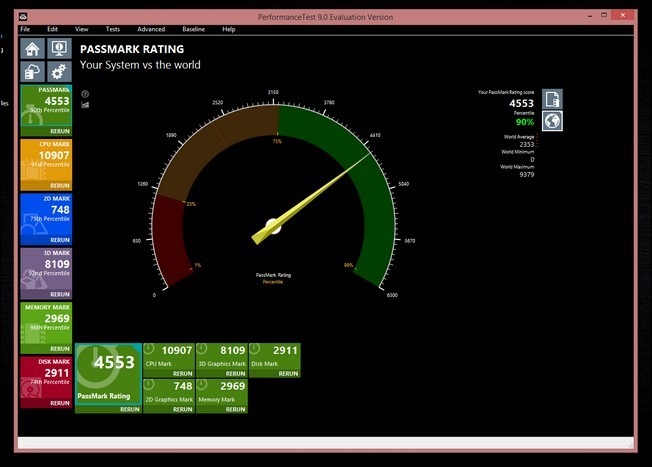Select the DISK MARK 2911 sidebar tile

tap(46, 378)
